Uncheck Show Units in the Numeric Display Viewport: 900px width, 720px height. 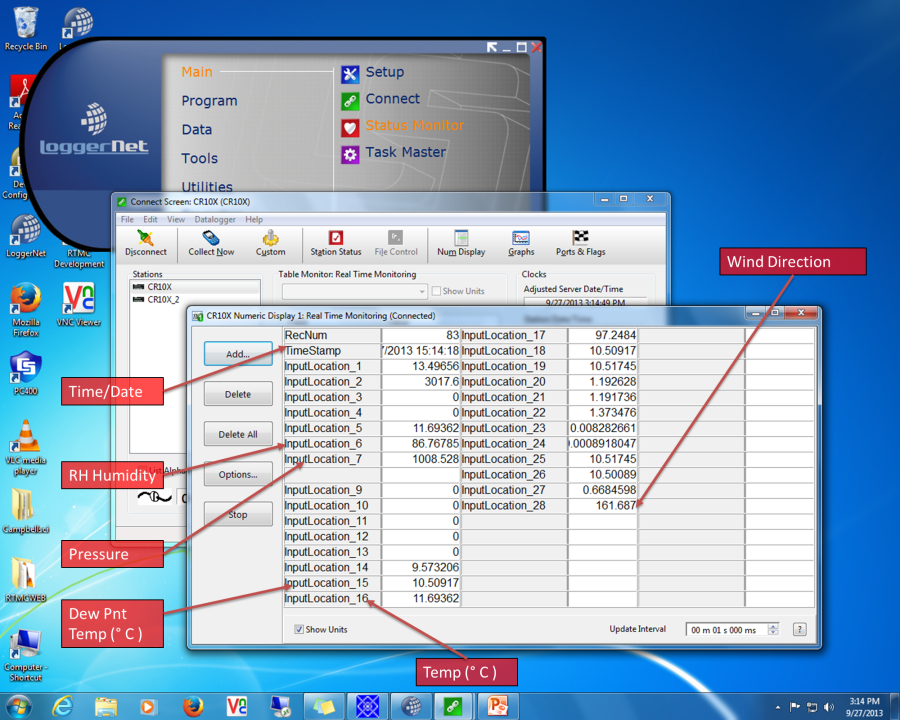point(300,630)
